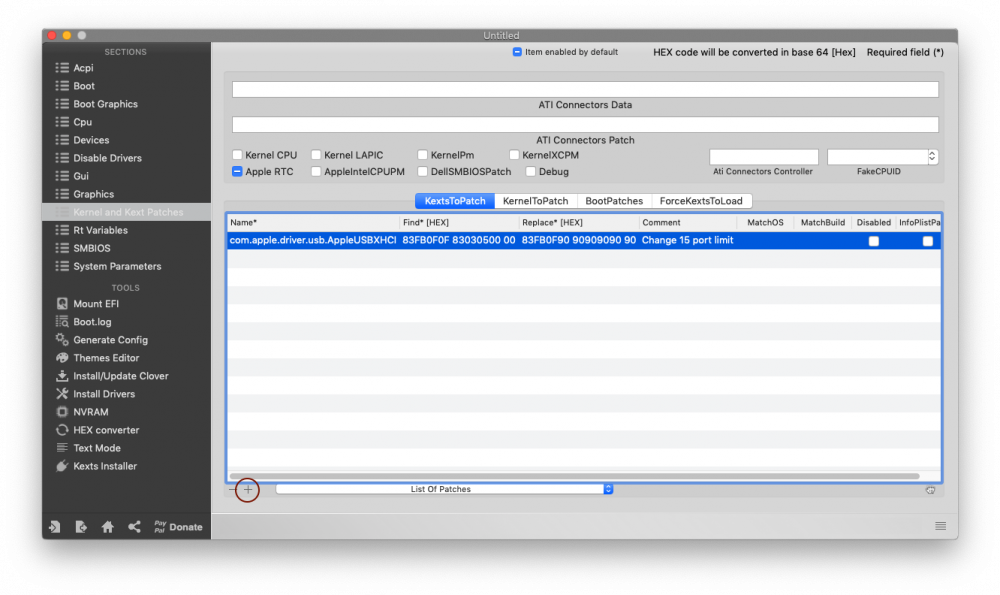Screen dimensions: 1000x595
Task: Click the hamburger icon at window bottom right
Action: (x=940, y=526)
